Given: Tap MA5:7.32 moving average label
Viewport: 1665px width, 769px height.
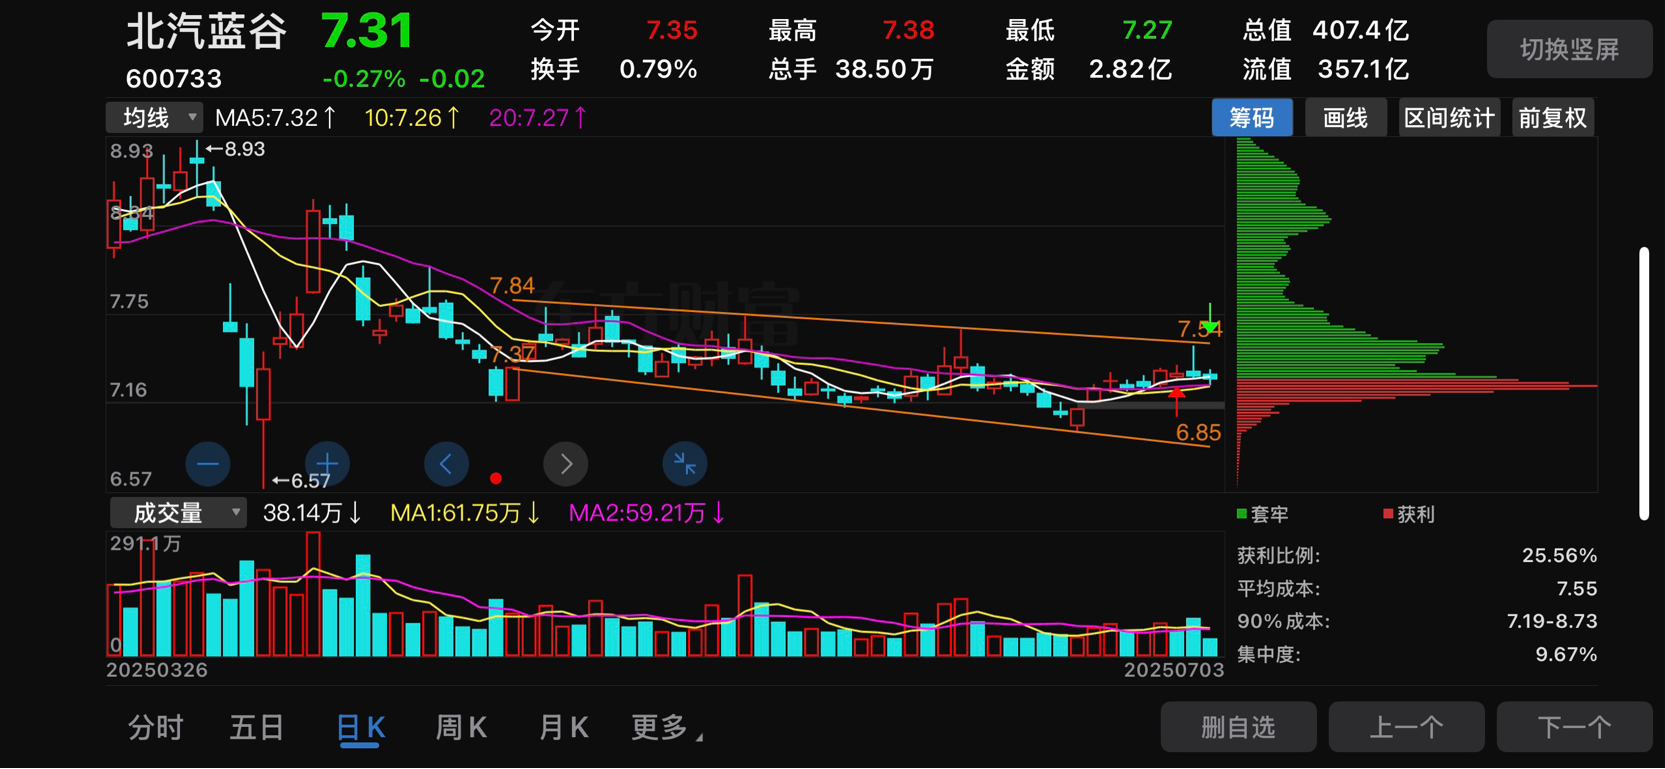Looking at the screenshot, I should pos(277,118).
